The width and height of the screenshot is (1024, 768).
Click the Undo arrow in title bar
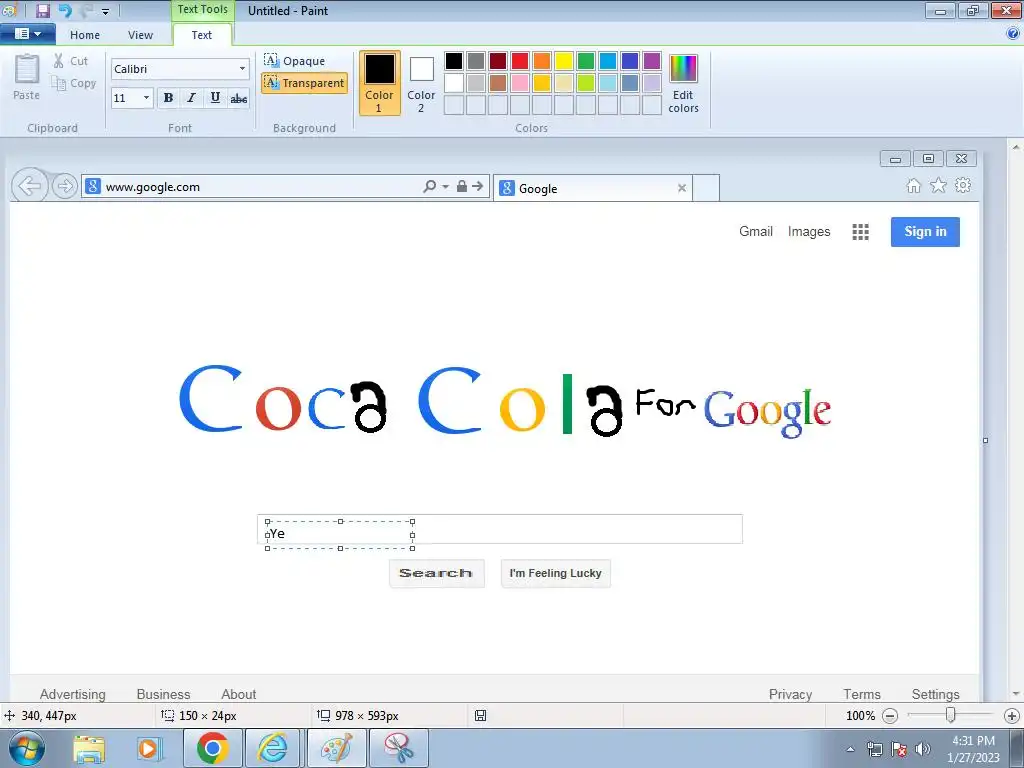[65, 10]
